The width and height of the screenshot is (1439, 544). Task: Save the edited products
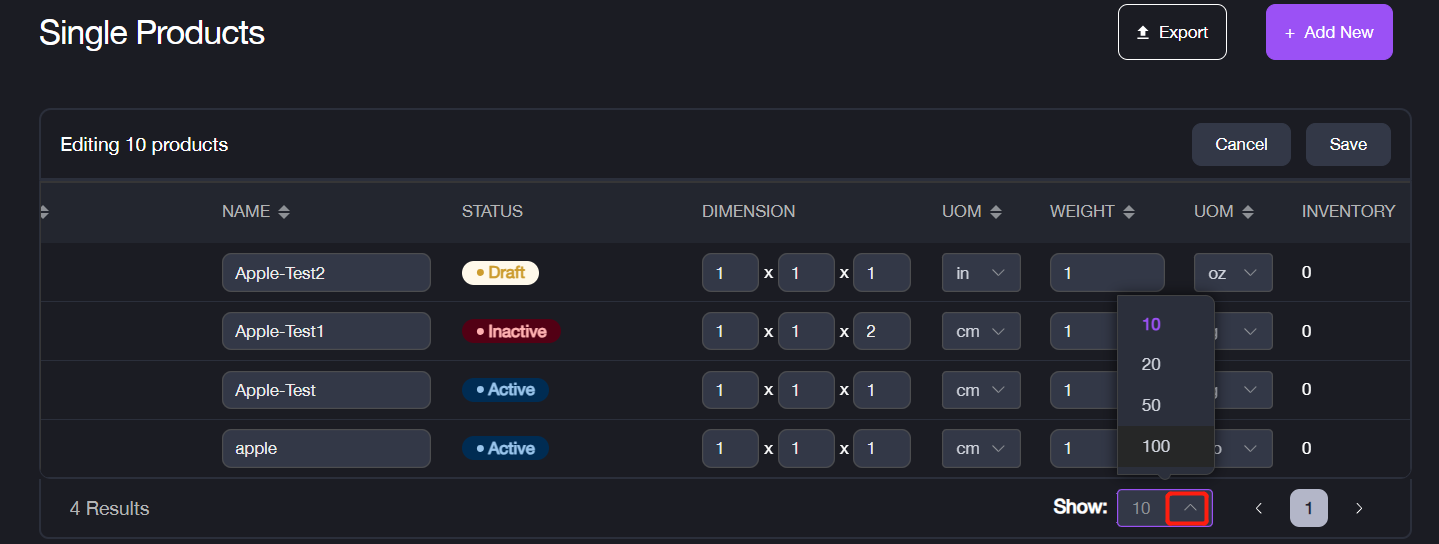tap(1347, 145)
